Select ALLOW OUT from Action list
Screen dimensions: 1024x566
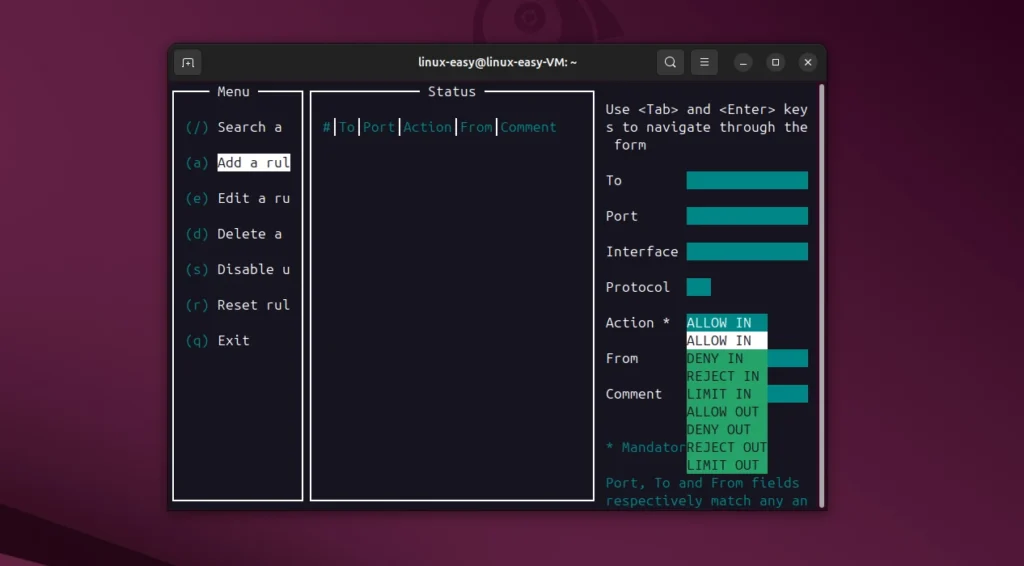tap(726, 412)
